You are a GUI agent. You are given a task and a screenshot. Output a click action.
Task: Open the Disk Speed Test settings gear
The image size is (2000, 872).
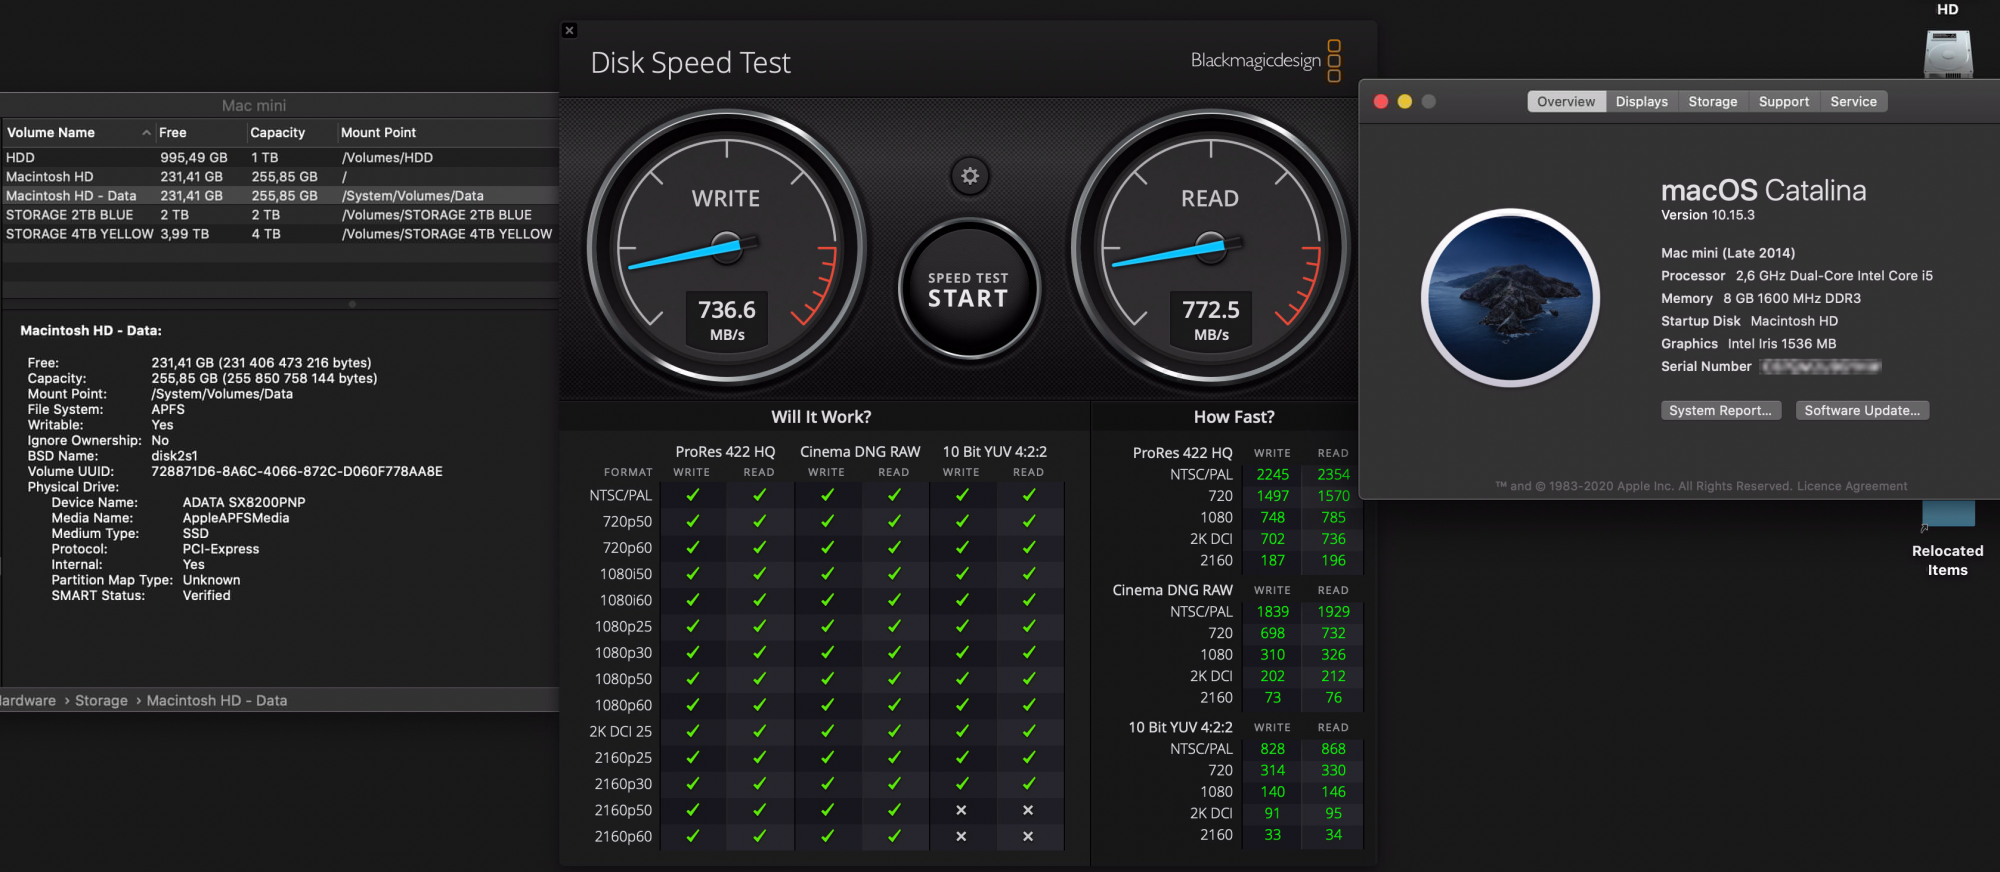[969, 176]
